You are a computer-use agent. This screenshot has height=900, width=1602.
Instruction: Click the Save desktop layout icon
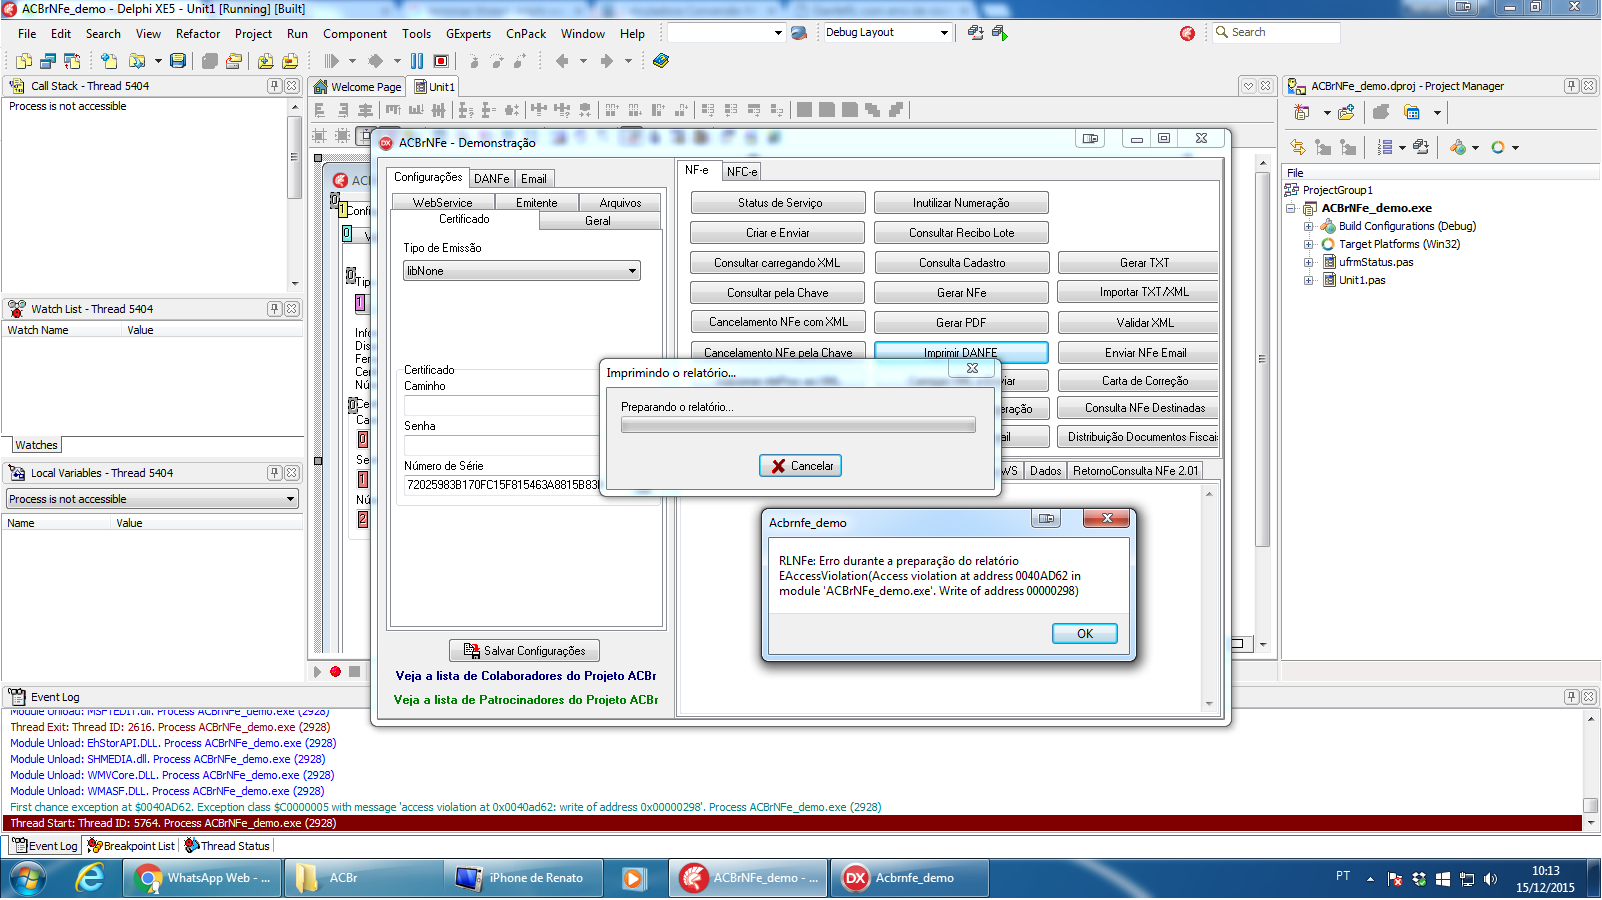976,33
